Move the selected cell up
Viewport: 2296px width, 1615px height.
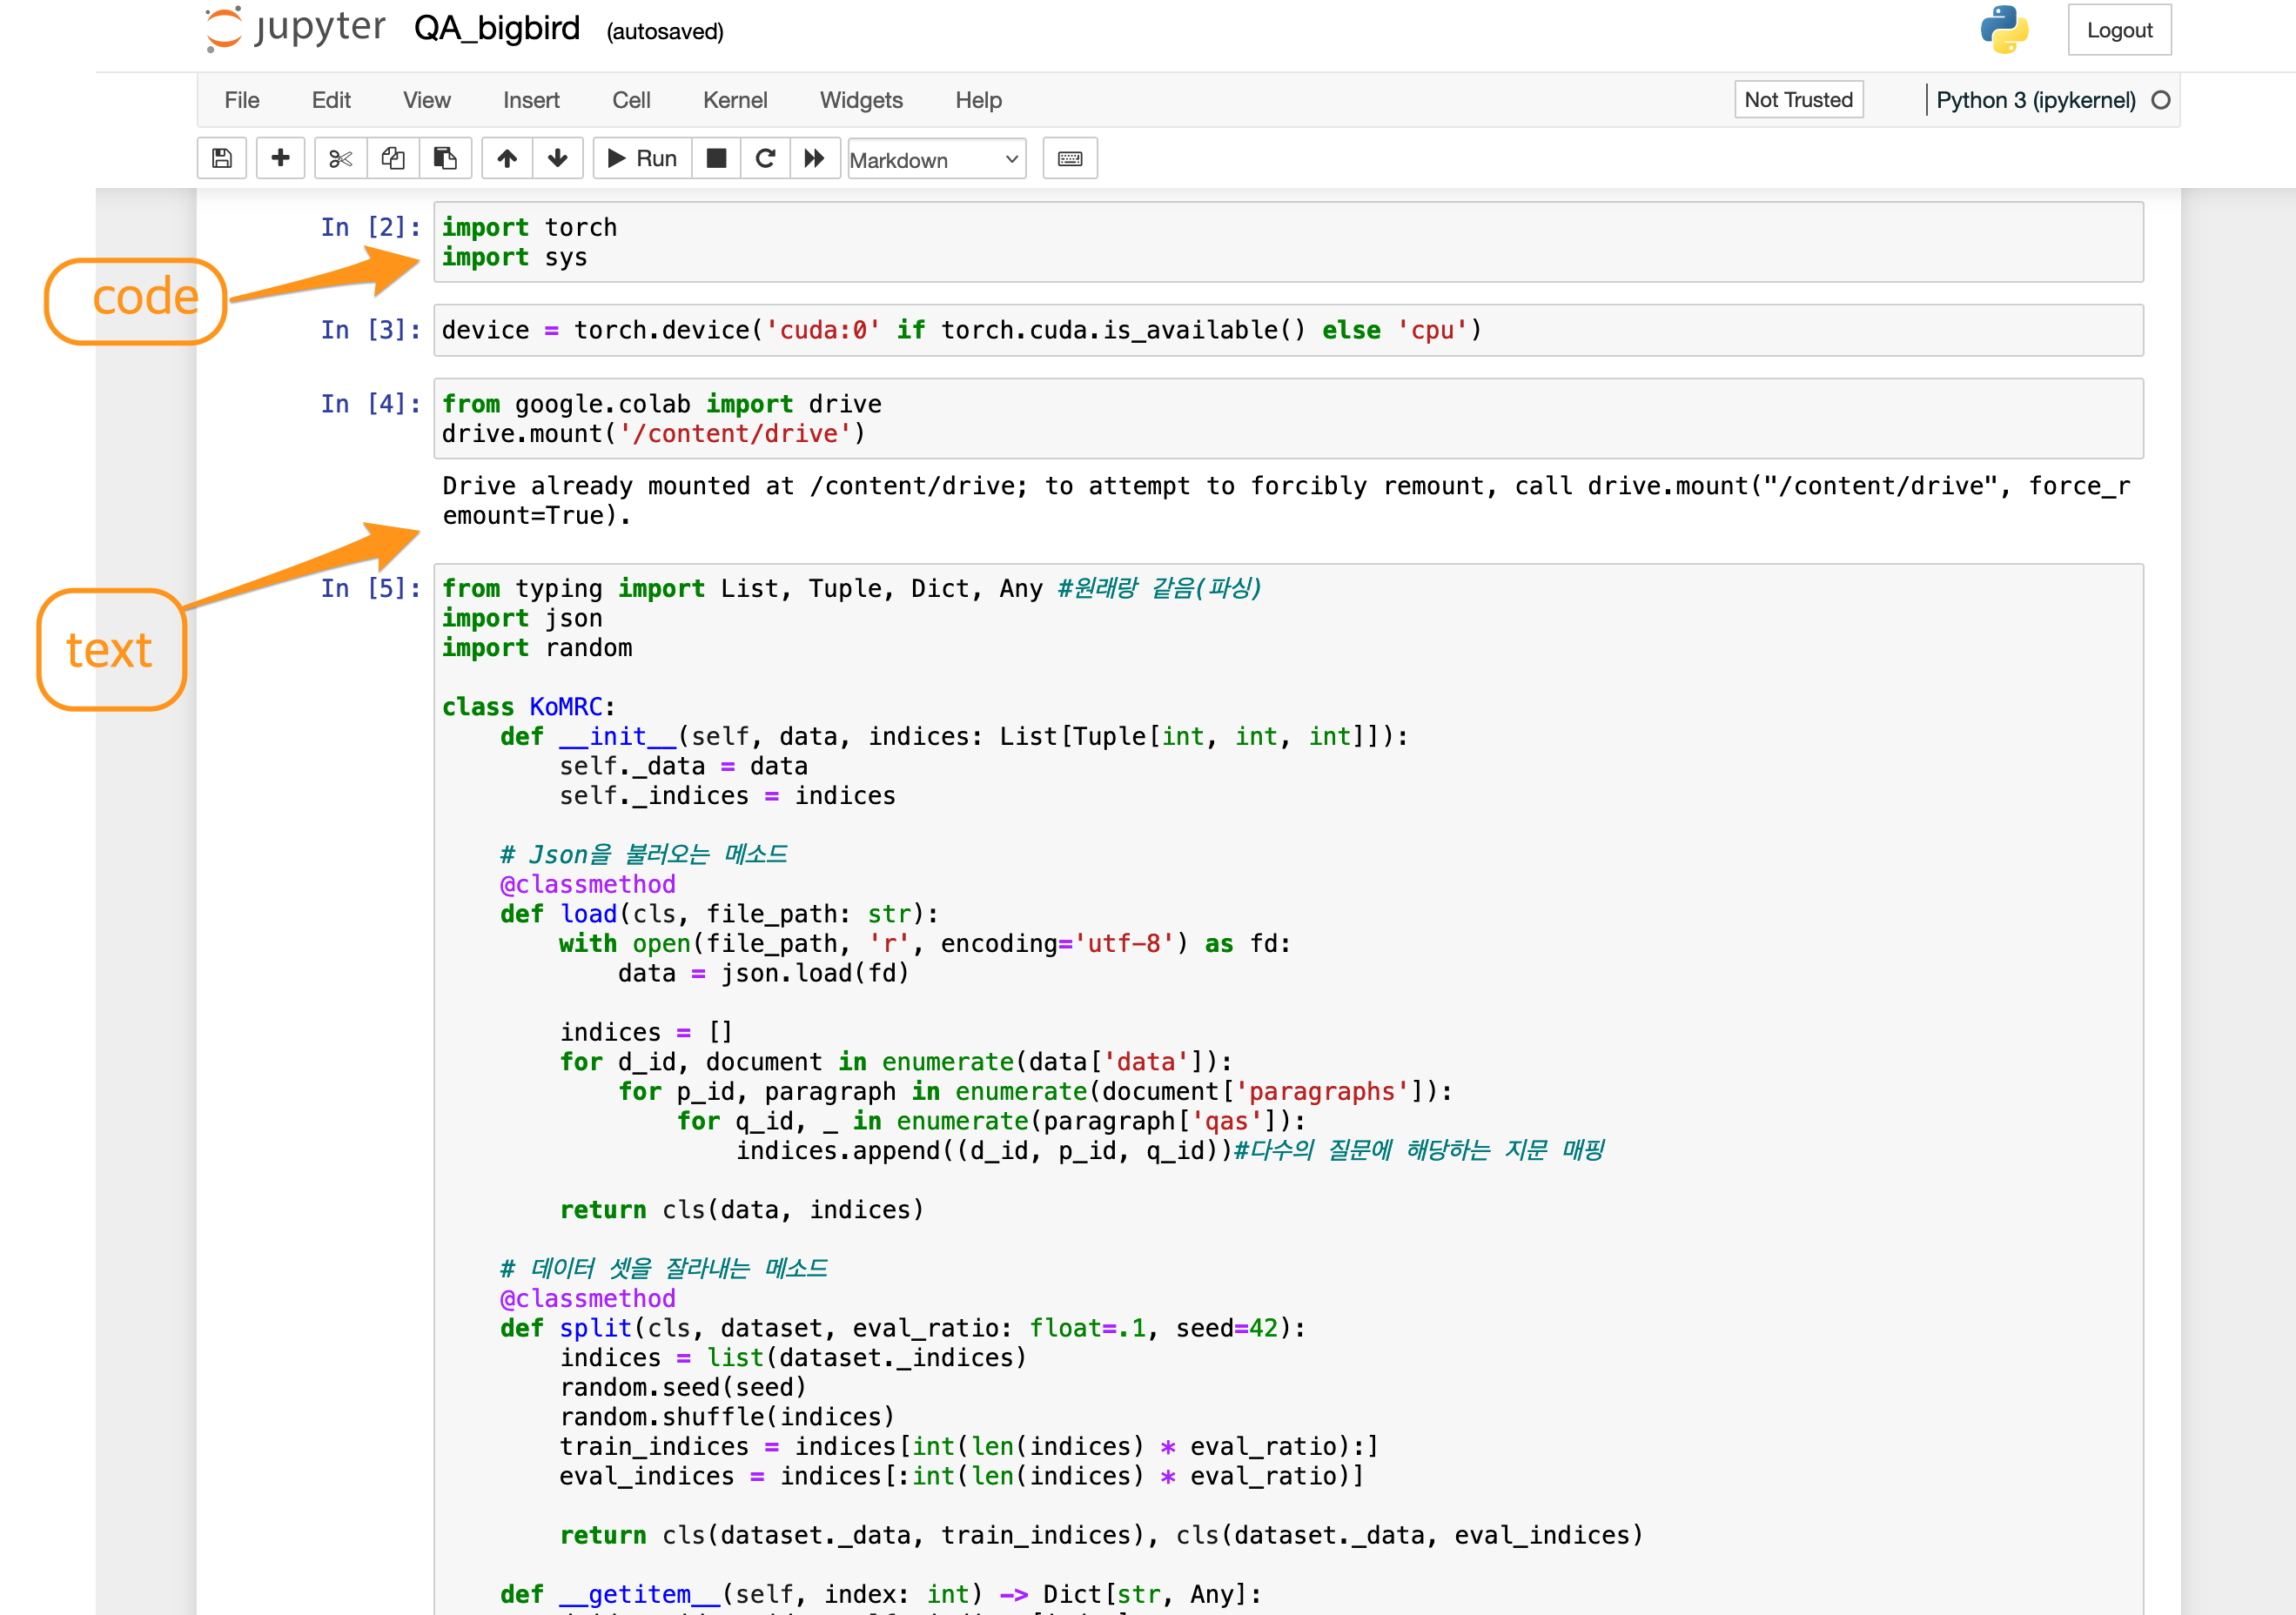[507, 158]
